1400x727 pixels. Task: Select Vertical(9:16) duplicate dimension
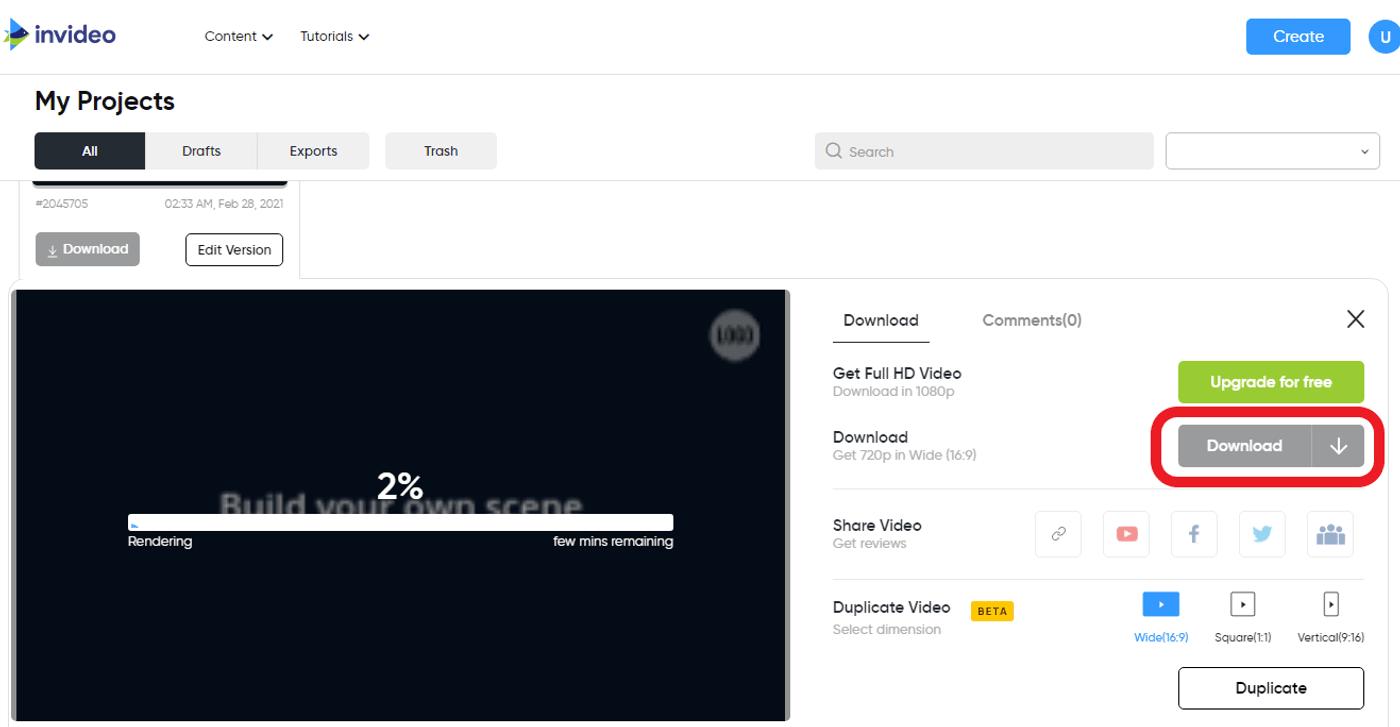coord(1330,604)
